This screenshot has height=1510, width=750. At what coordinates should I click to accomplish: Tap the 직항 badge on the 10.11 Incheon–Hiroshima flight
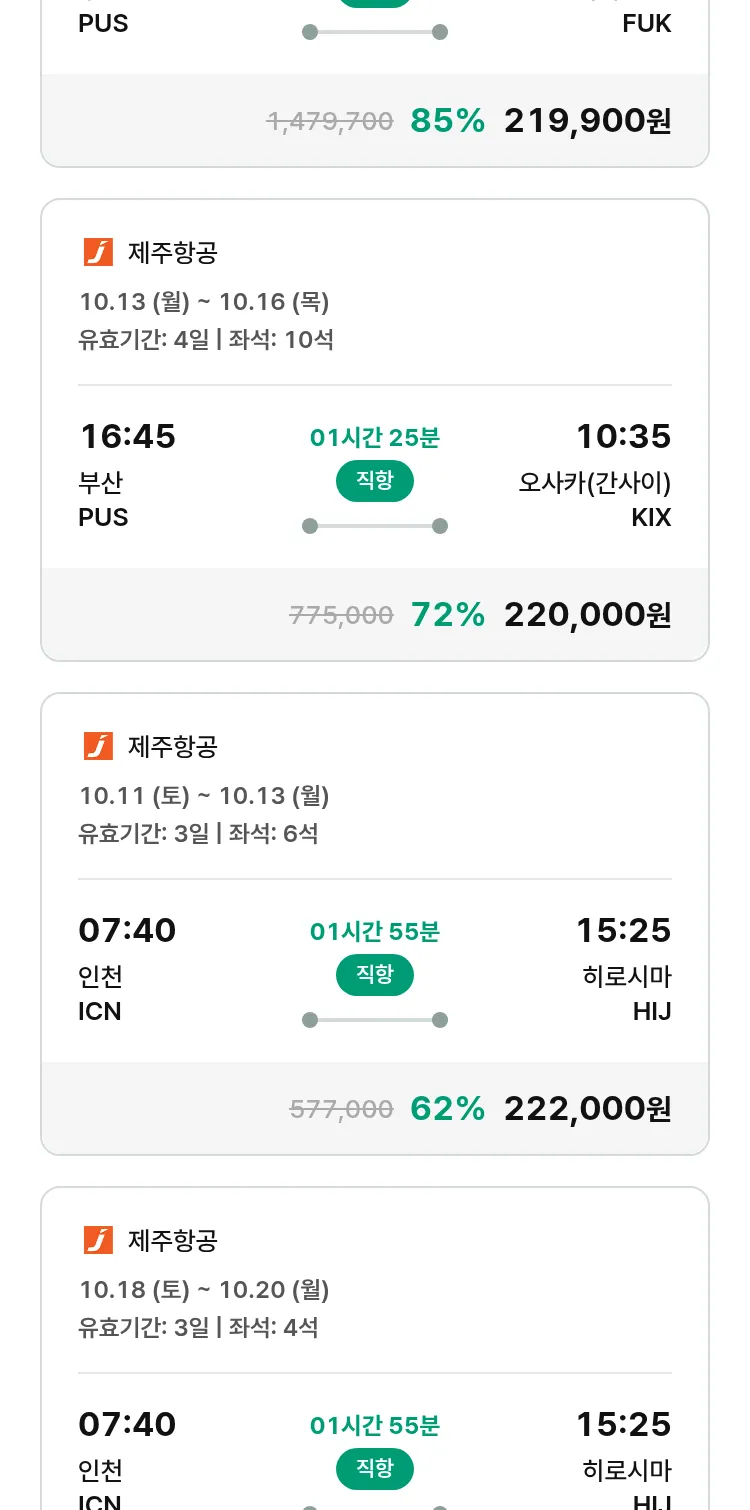[374, 975]
